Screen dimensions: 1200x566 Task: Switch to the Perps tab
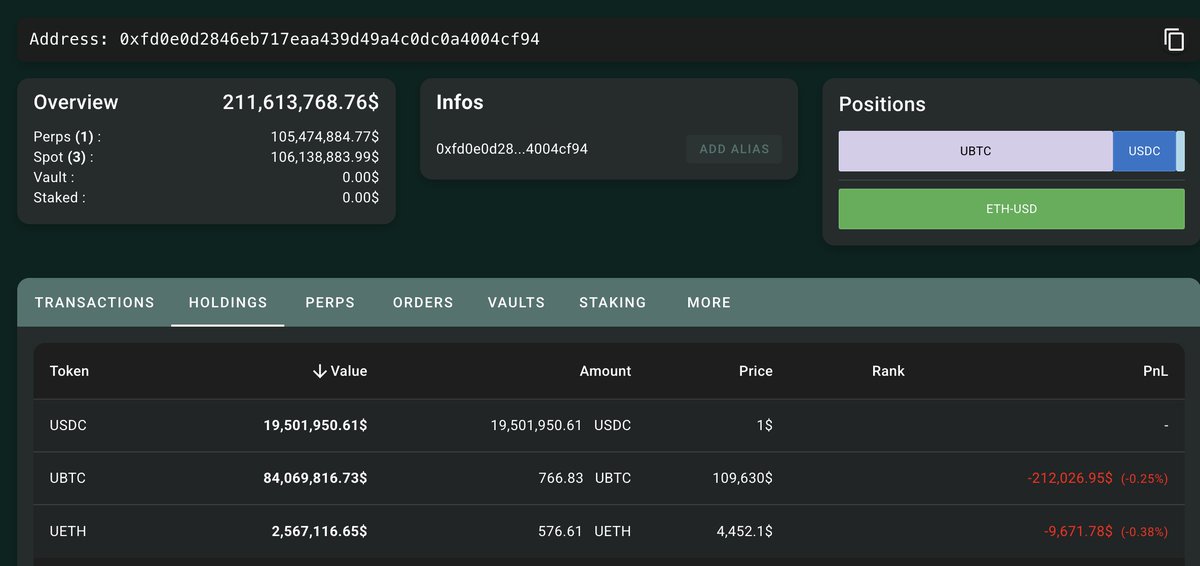point(330,302)
